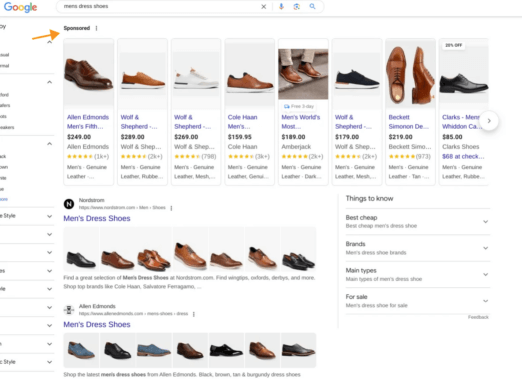The width and height of the screenshot is (522, 379).
Task: Clear the search box with the X icon
Action: [x=264, y=7]
